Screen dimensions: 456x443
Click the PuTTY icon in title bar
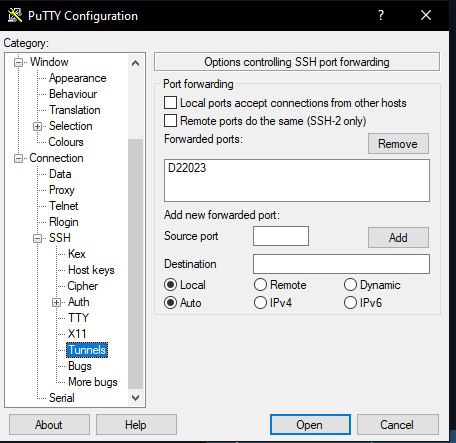pyautogui.click(x=15, y=15)
